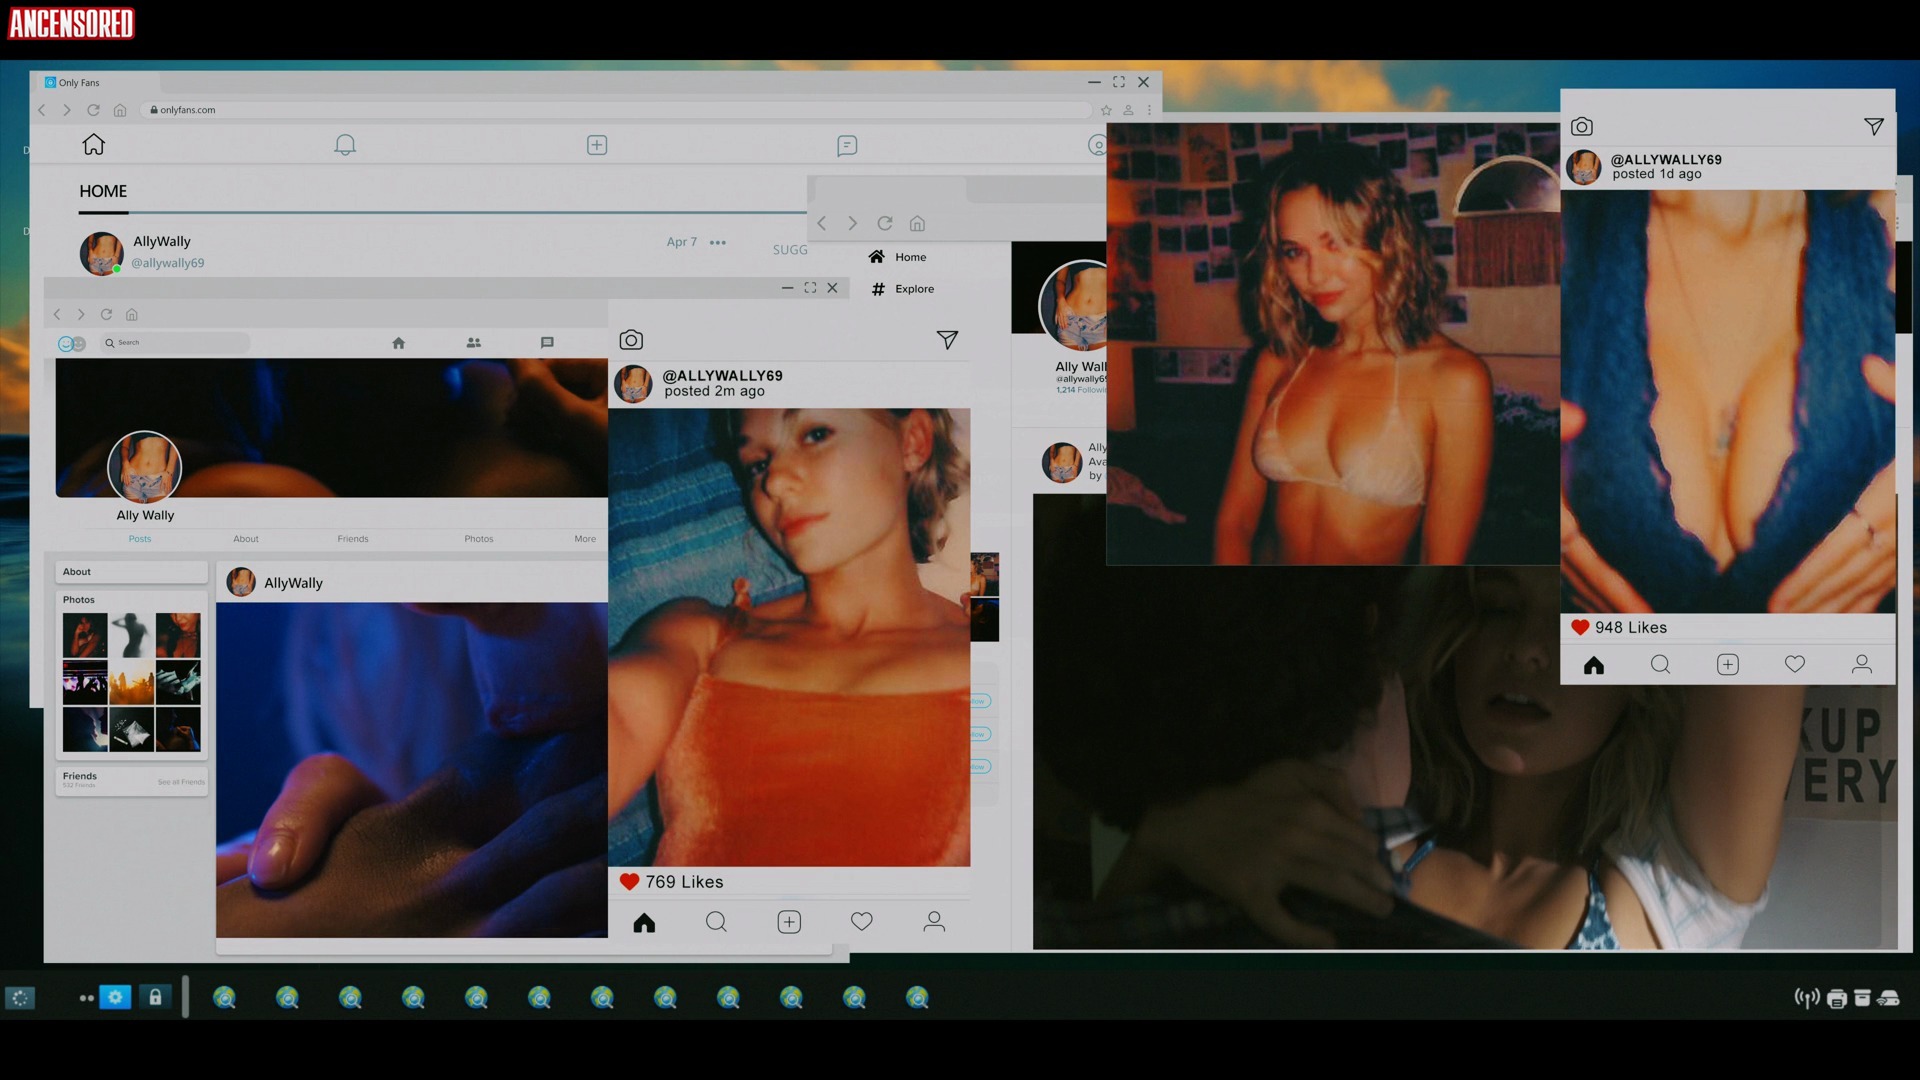This screenshot has height=1080, width=1920.
Task: Click send arrow icon above 1d ago post
Action: 1874,126
